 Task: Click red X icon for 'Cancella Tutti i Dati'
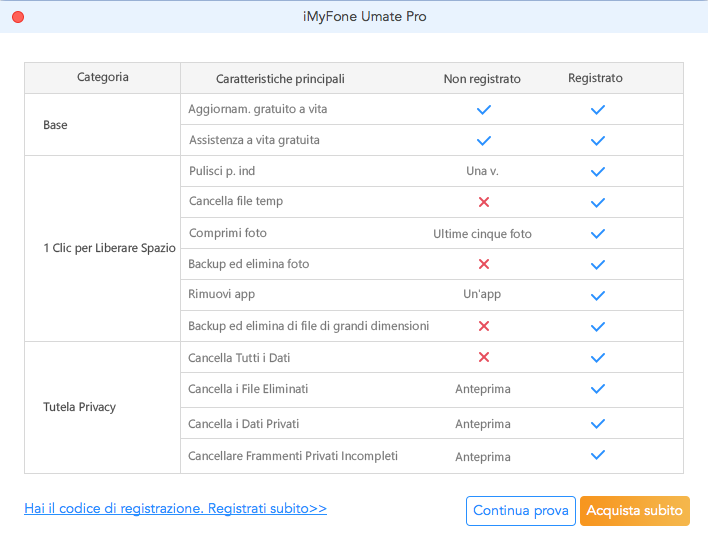tap(483, 357)
